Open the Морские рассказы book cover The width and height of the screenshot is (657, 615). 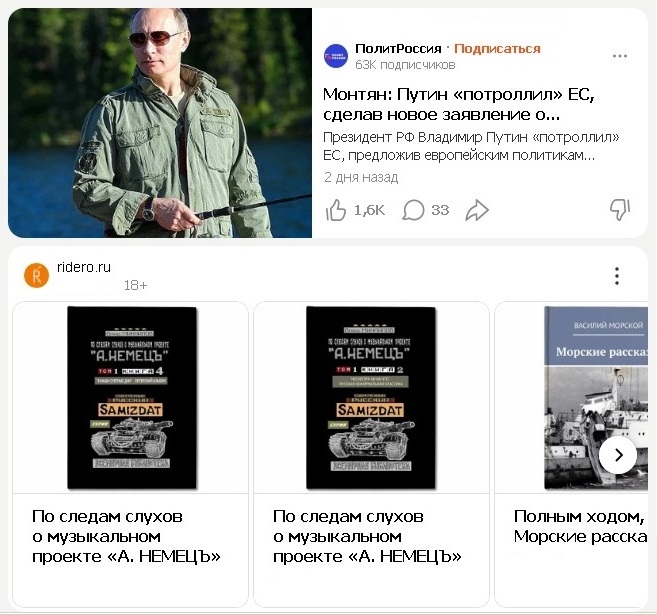pyautogui.click(x=596, y=398)
